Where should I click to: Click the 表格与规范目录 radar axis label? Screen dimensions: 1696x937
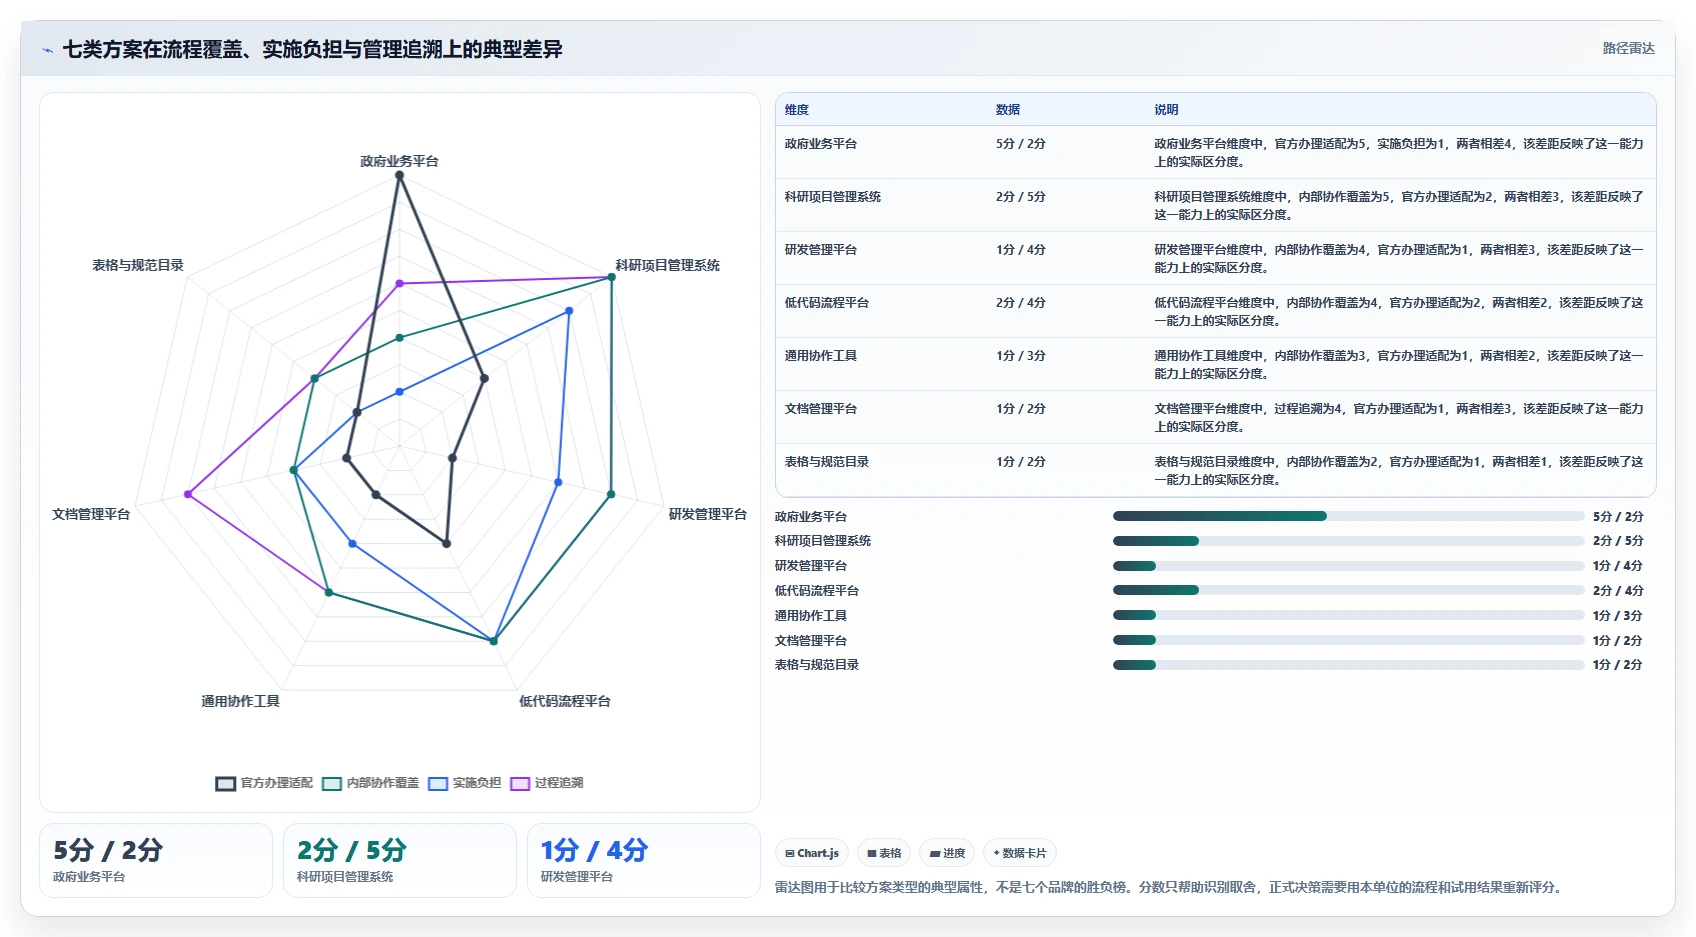click(138, 265)
